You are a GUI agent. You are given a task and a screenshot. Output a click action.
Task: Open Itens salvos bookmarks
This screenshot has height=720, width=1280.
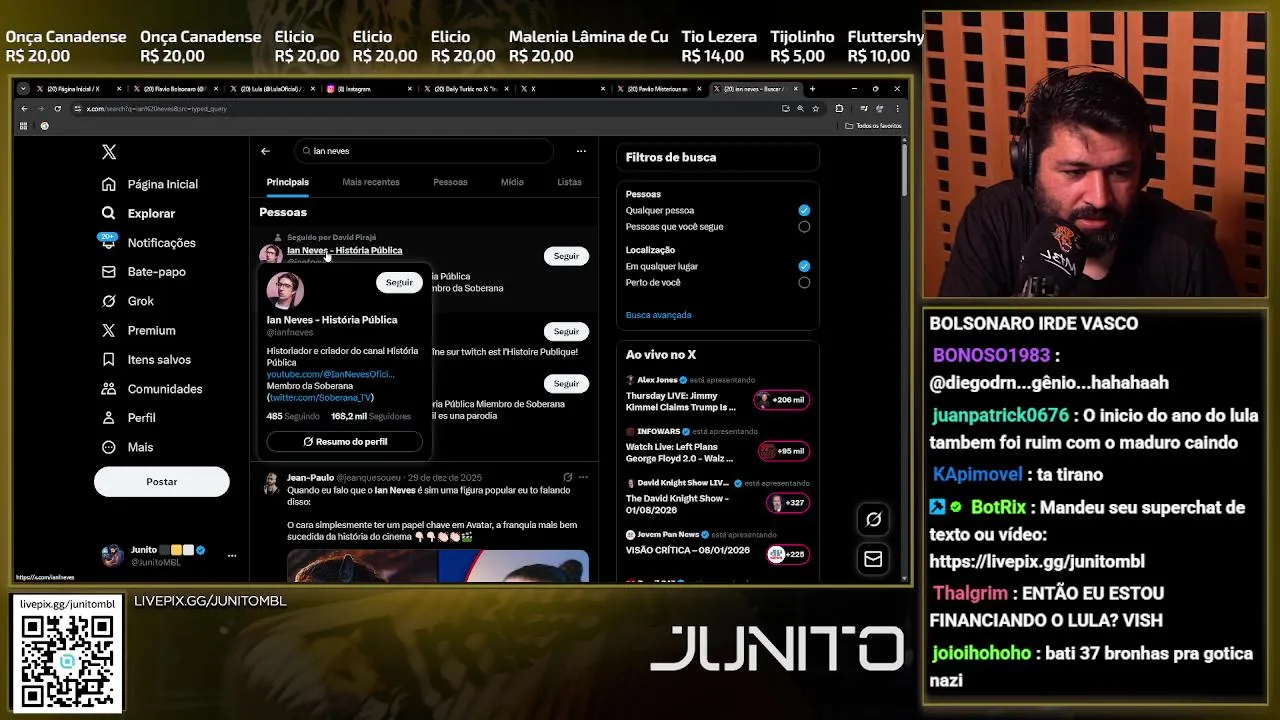click(146, 359)
